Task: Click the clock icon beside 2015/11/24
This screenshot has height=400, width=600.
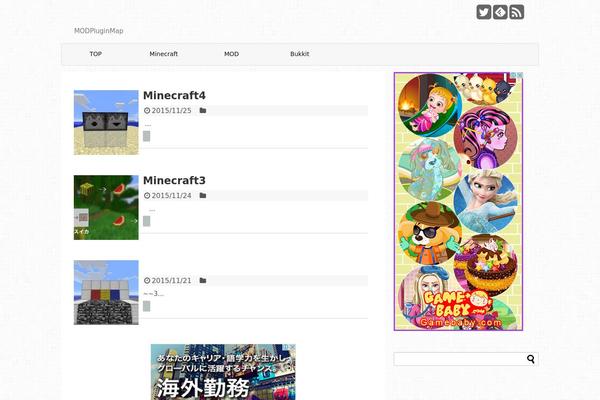Action: (x=147, y=196)
